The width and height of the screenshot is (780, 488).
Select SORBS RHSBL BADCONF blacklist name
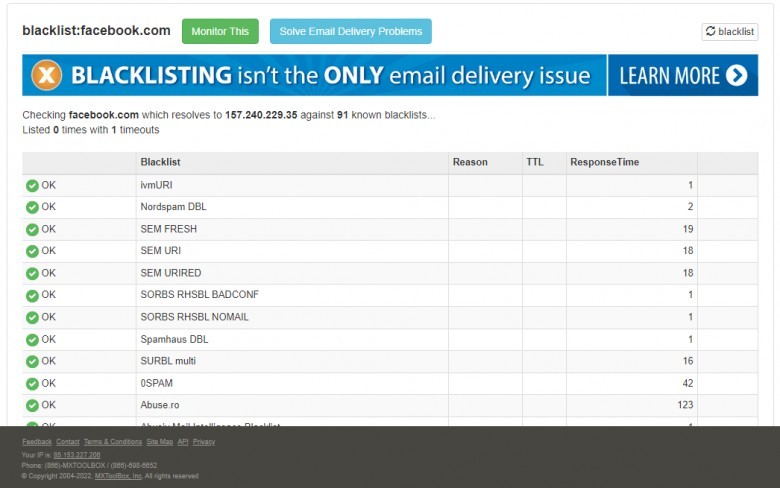coord(199,294)
